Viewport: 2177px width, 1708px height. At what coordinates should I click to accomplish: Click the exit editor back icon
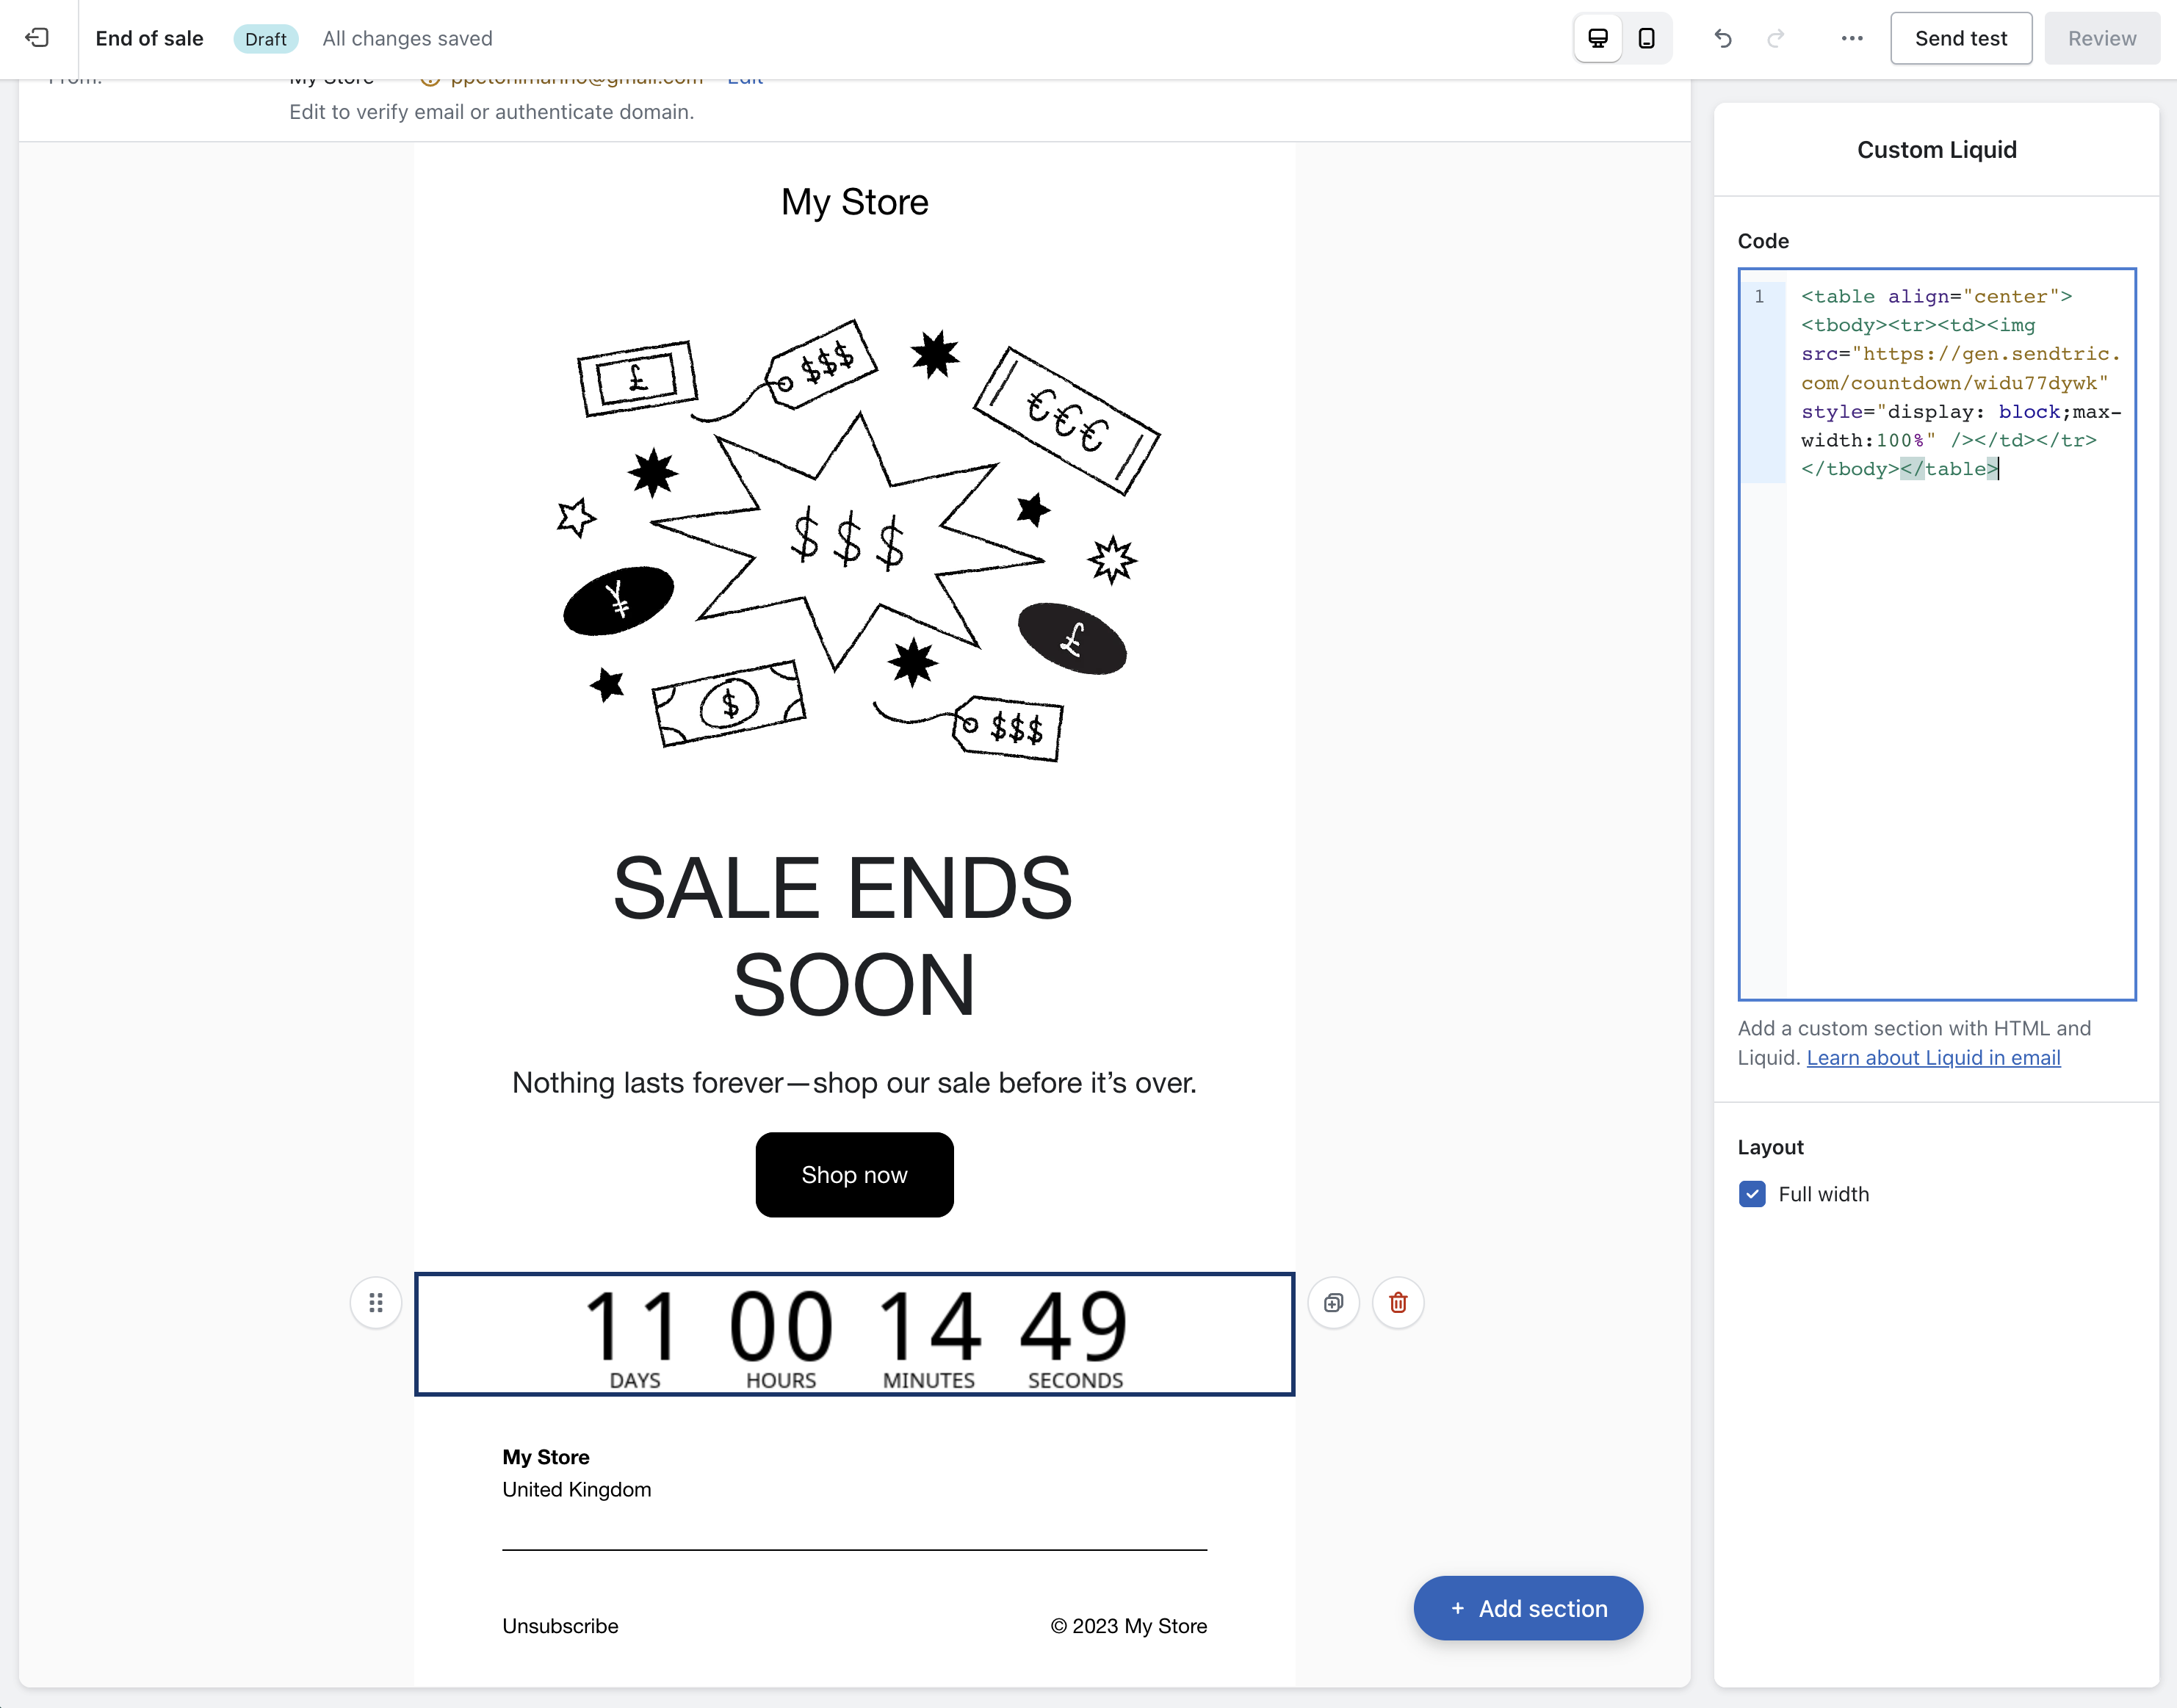coord(37,38)
